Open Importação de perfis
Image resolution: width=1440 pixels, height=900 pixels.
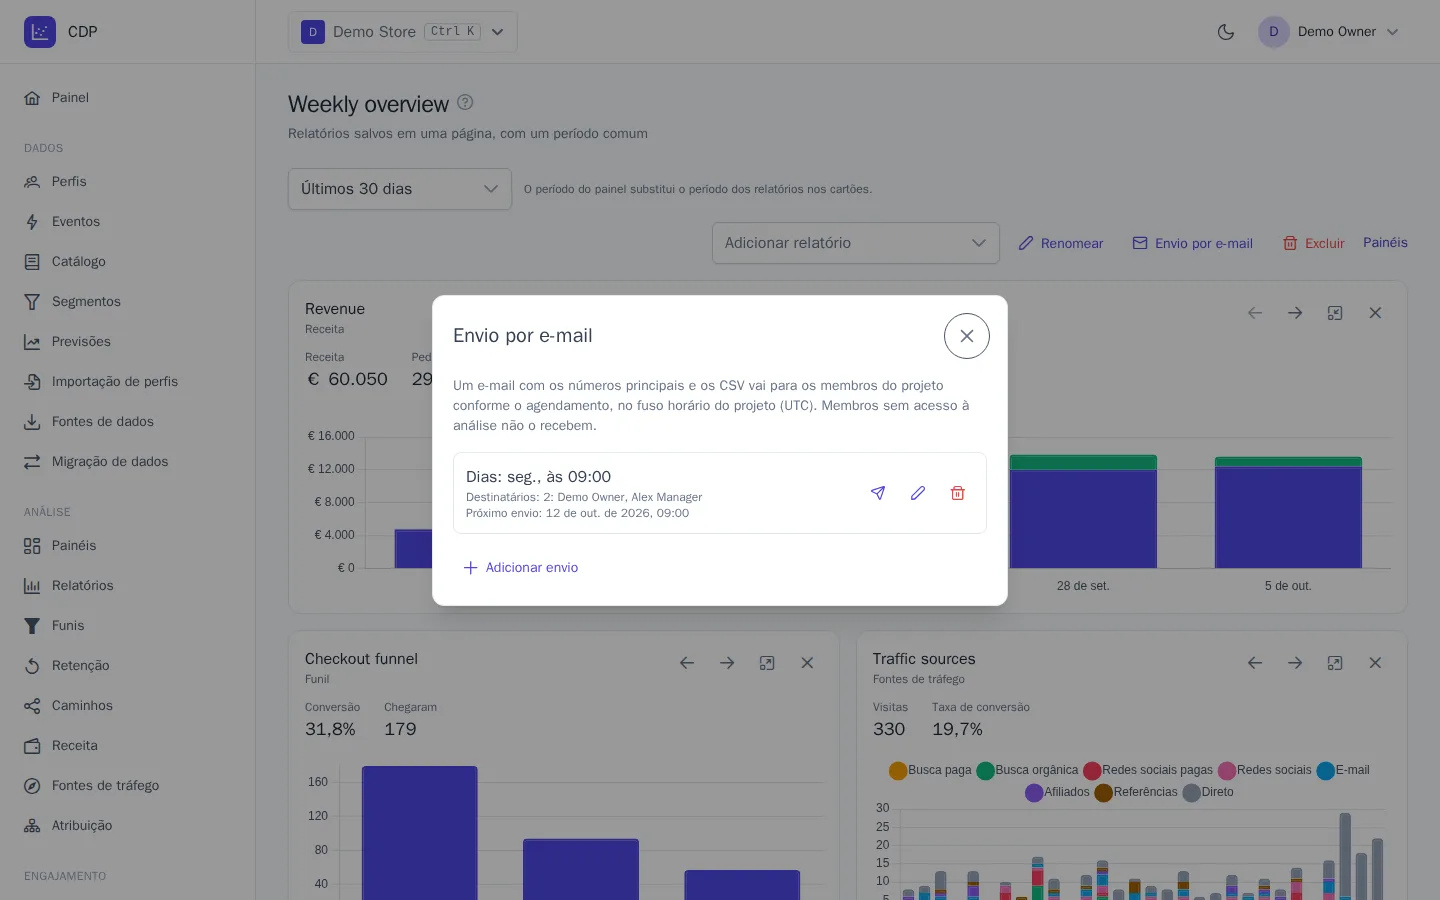coord(128,381)
